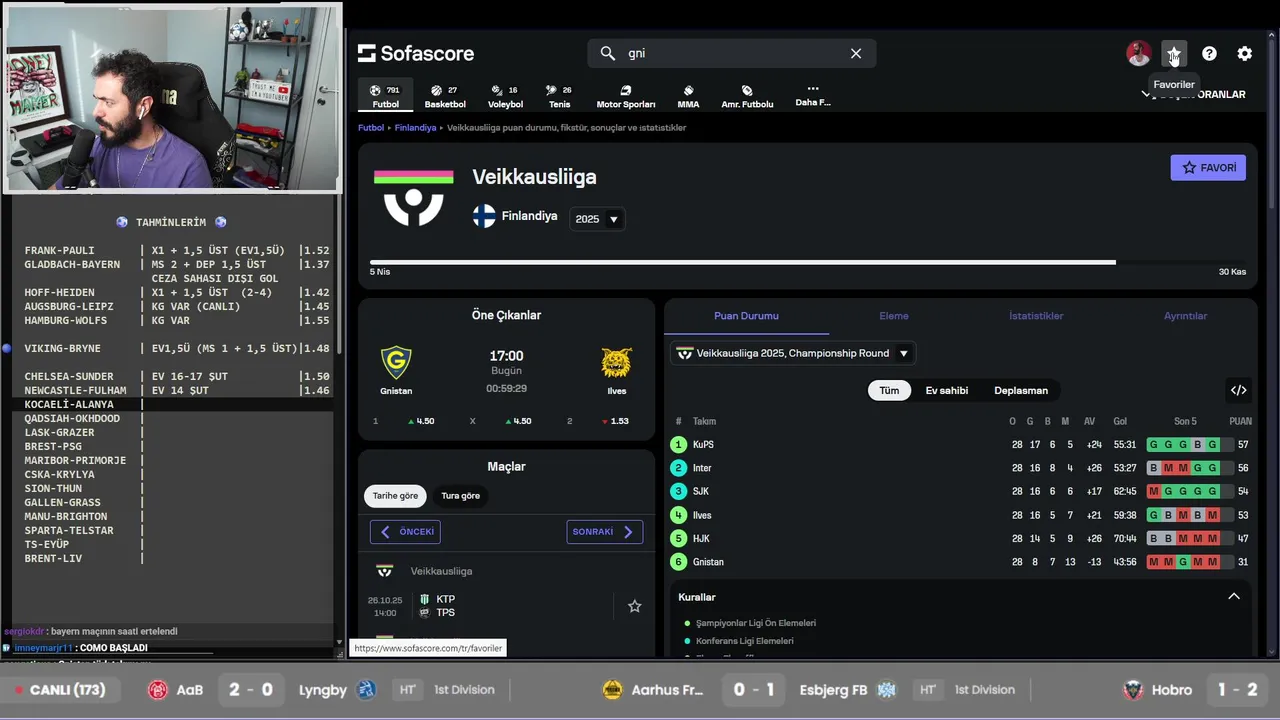The image size is (1280, 720).
Task: Open the KuPS row in standings
Action: [961, 445]
